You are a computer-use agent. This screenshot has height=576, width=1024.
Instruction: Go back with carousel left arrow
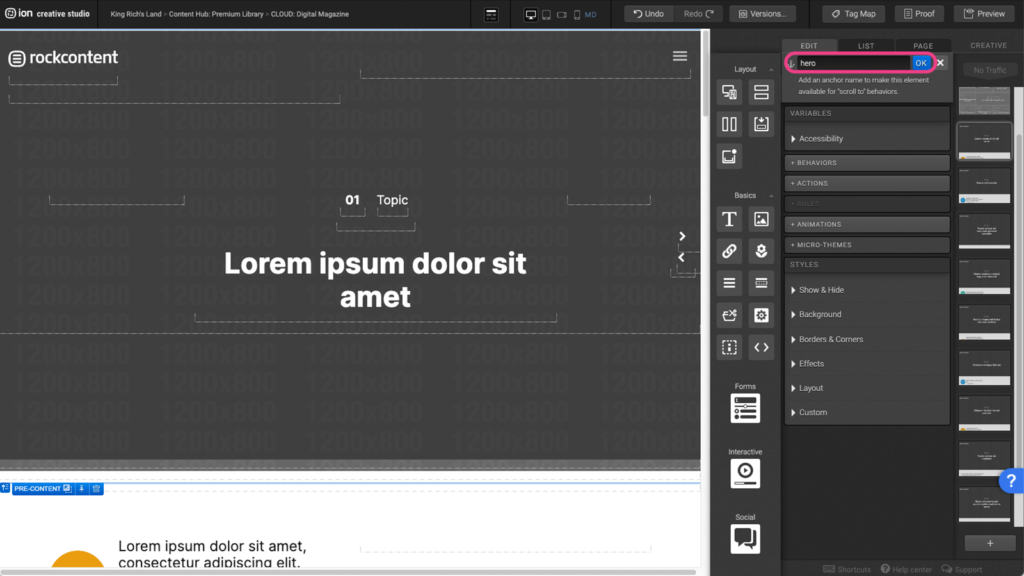pyautogui.click(x=682, y=258)
